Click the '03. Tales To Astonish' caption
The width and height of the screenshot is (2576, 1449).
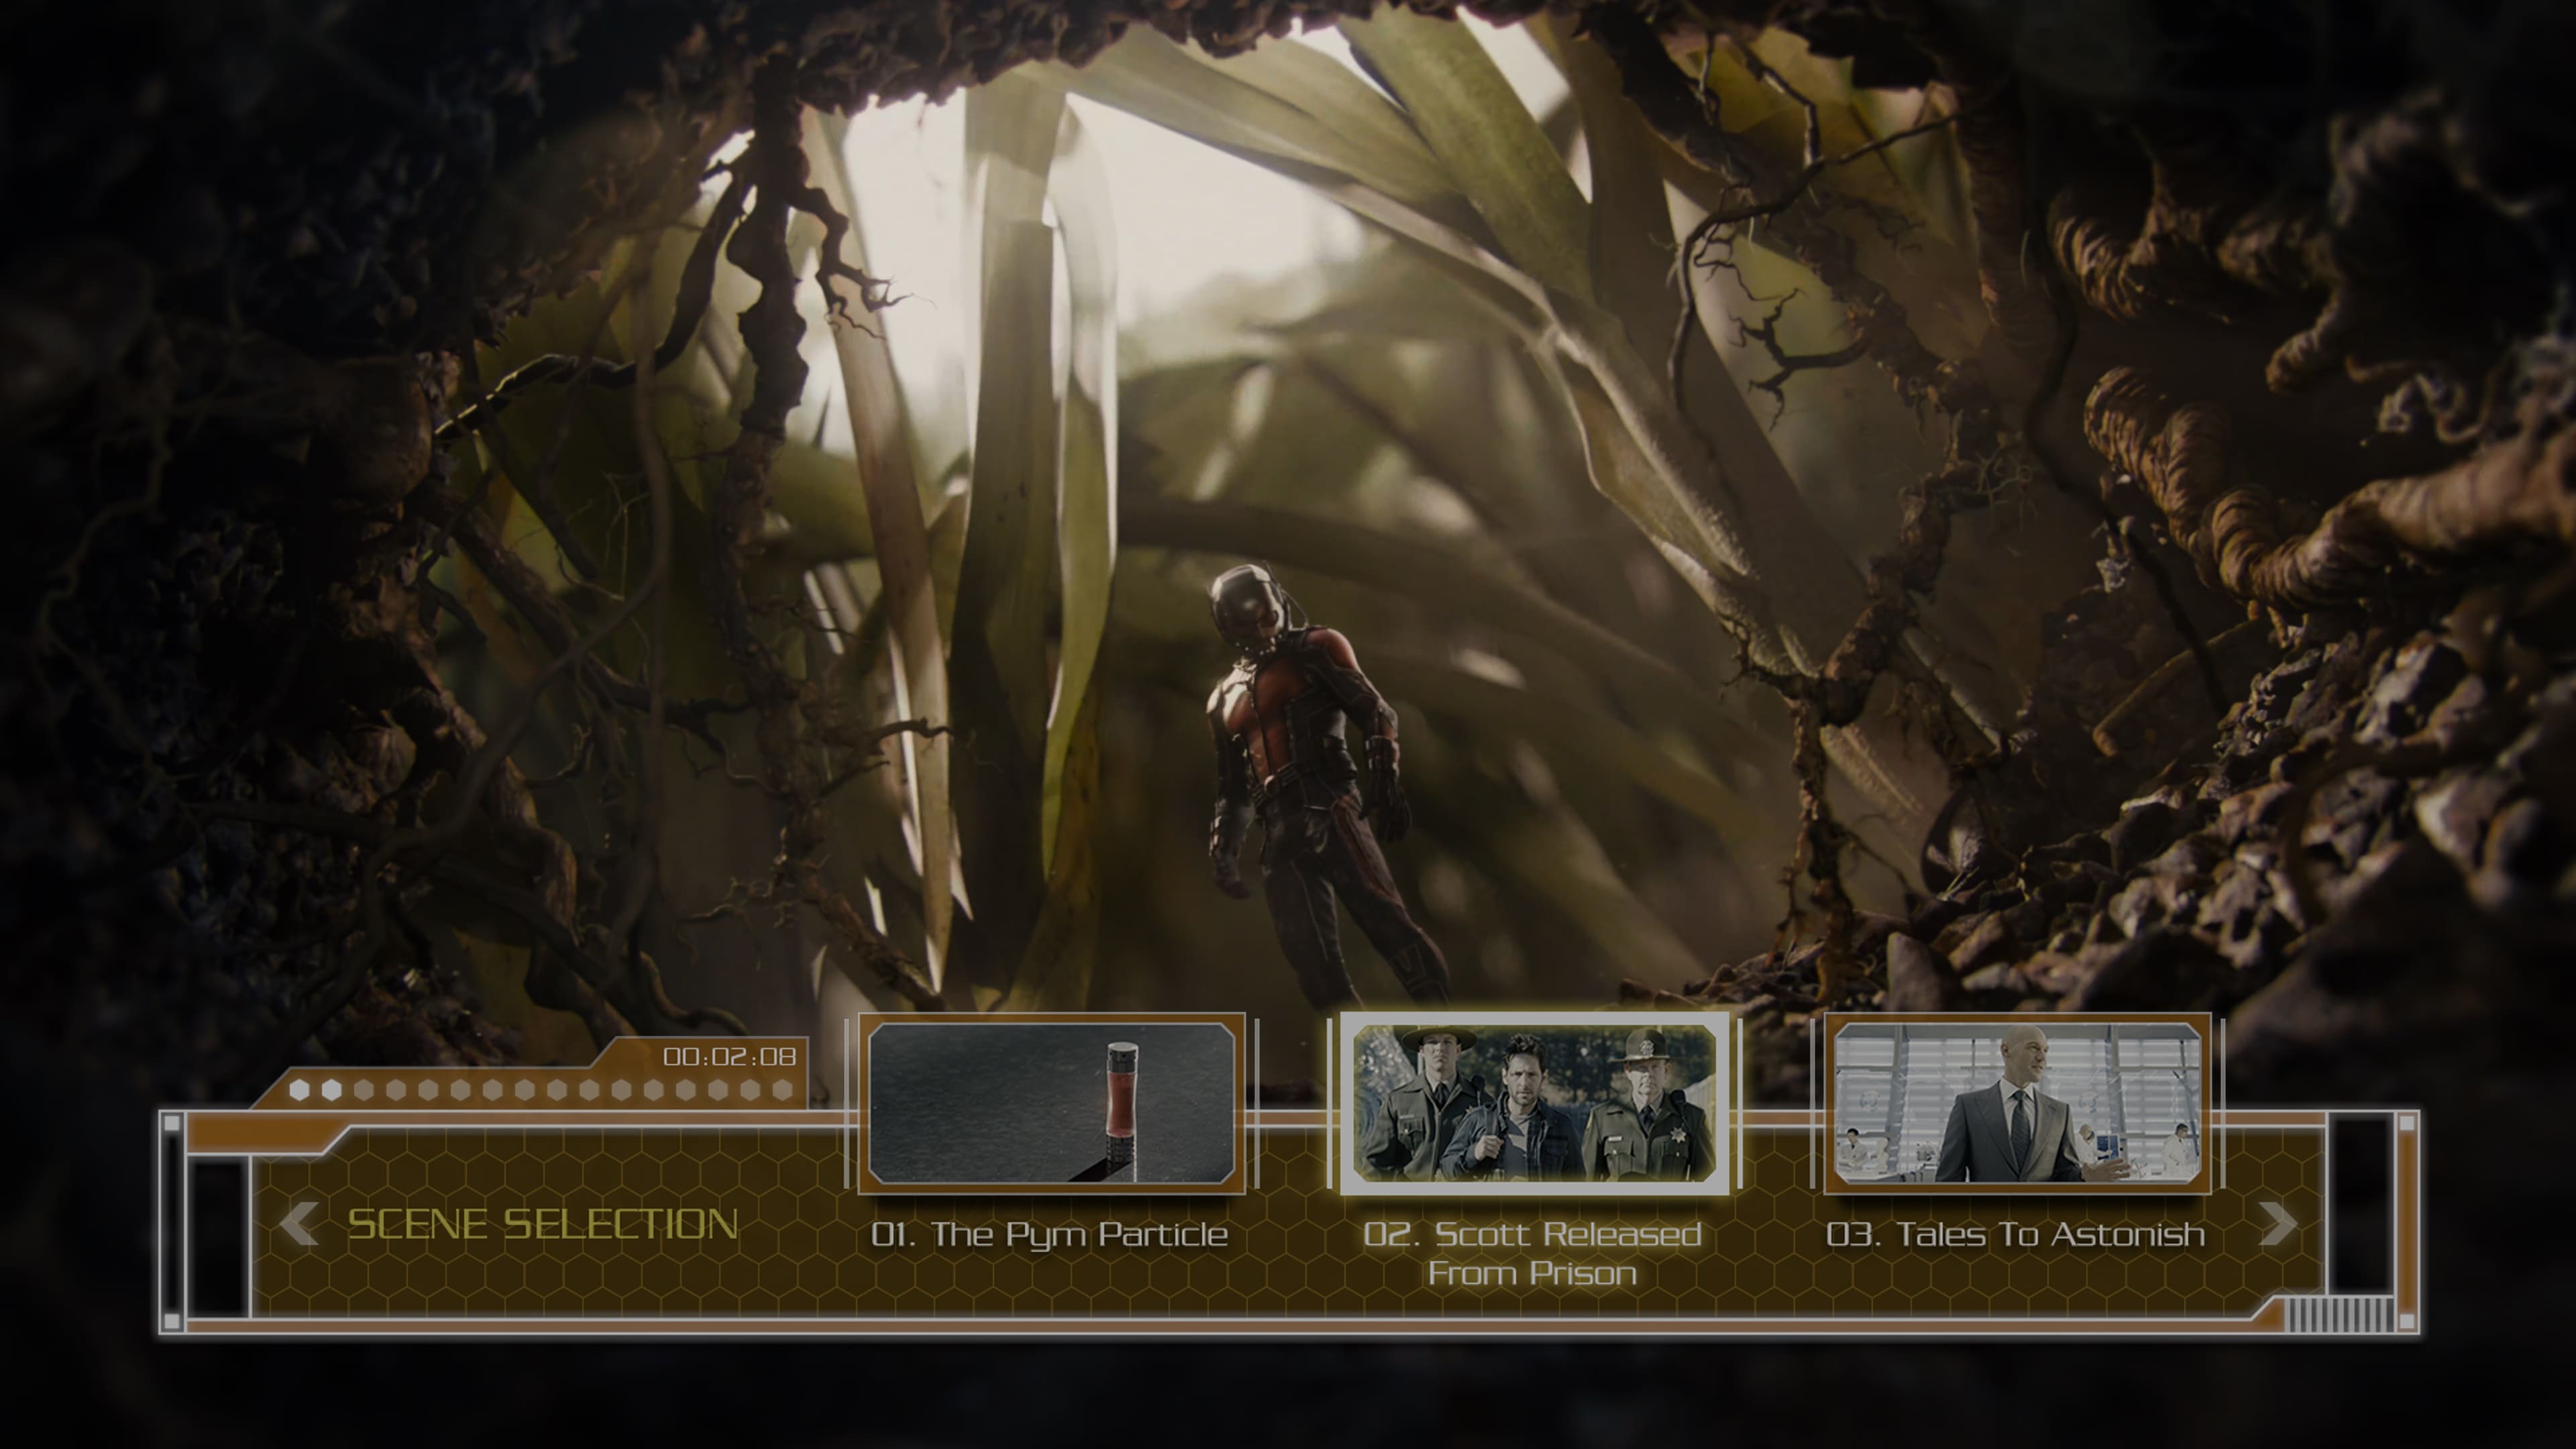click(2015, 1235)
